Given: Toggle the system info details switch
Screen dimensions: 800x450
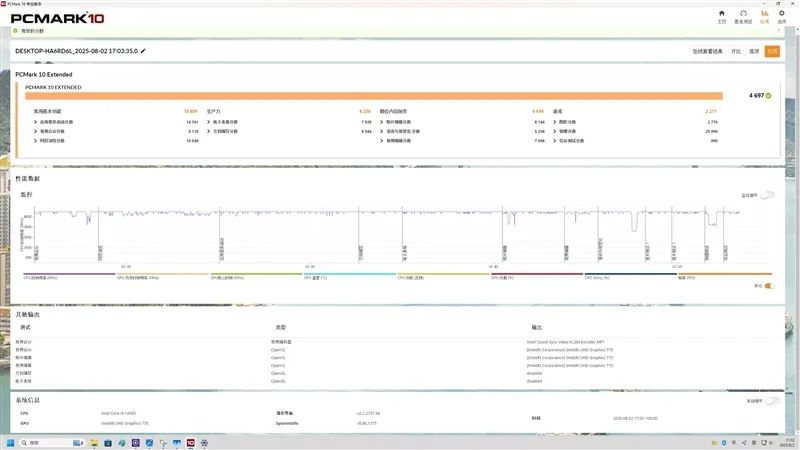Looking at the screenshot, I should point(770,400).
